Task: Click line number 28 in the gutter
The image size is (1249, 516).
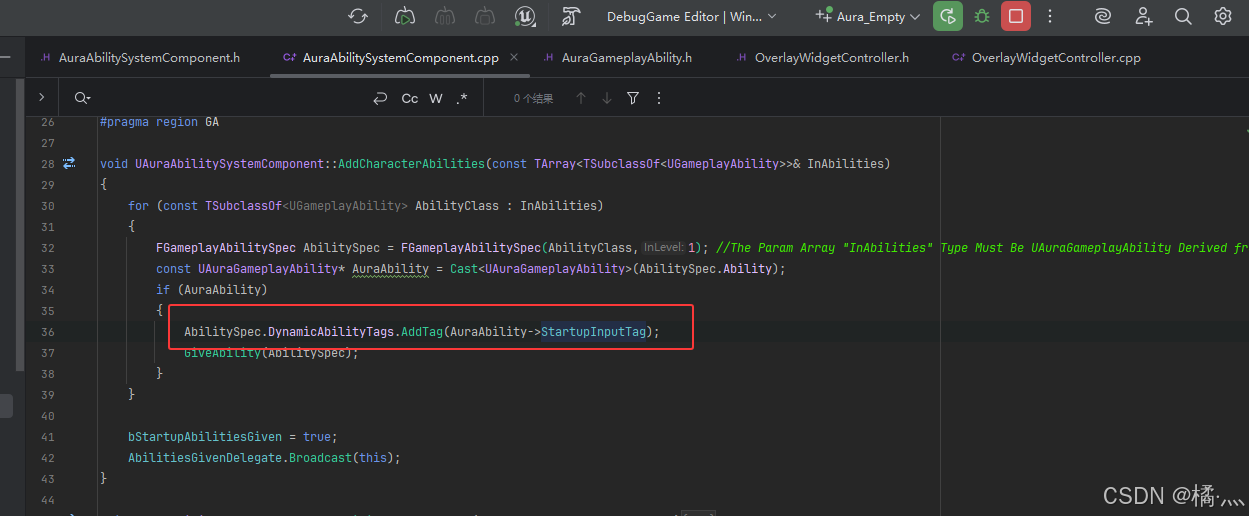Action: (x=48, y=163)
